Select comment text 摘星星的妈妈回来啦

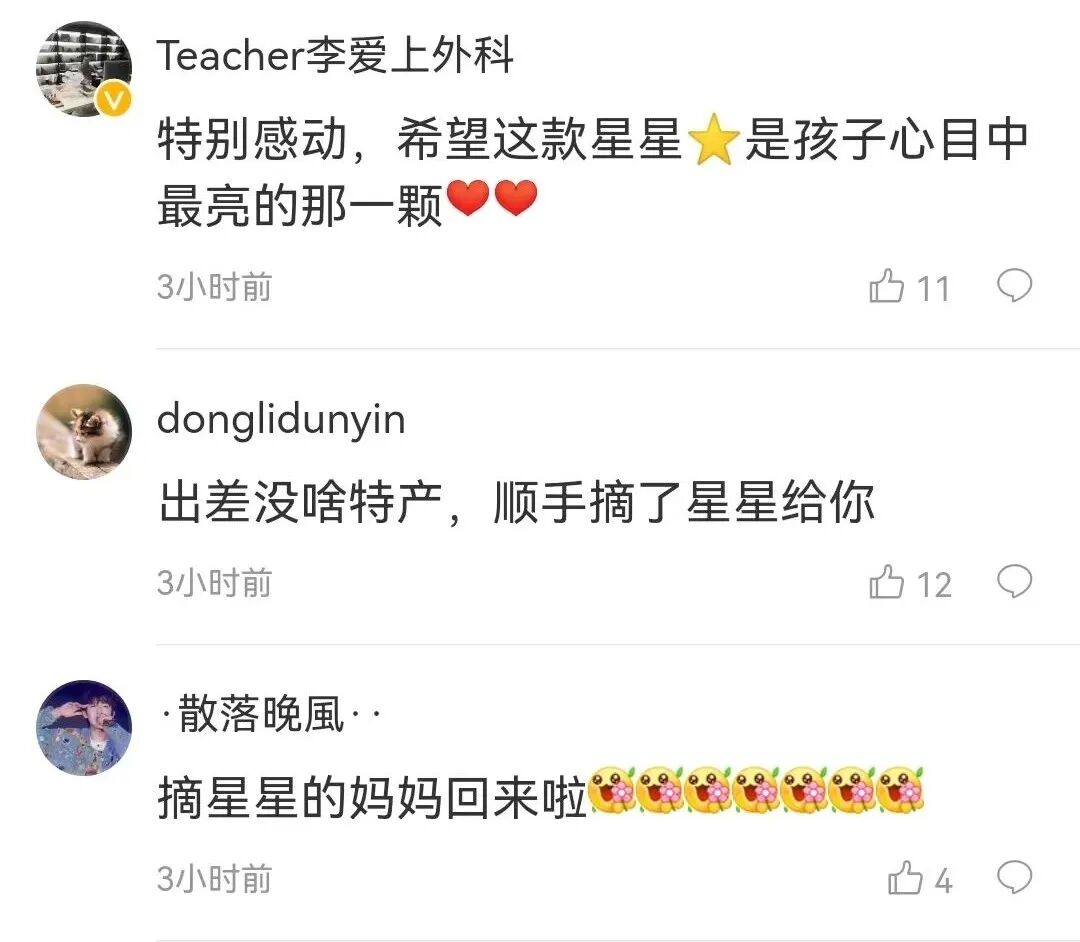pyautogui.click(x=372, y=799)
